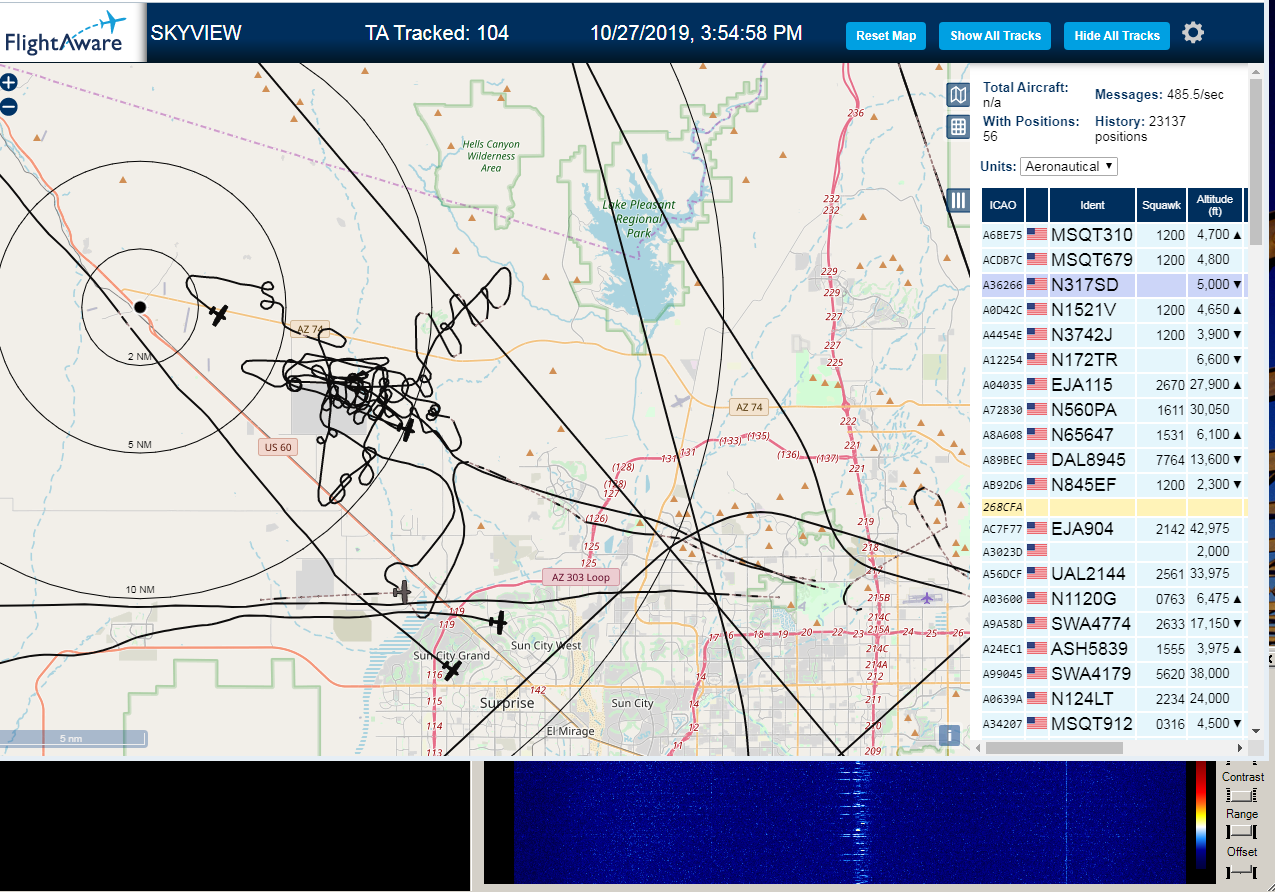Select the MSQT310 aircraft row
Viewport: 1275px width, 893px height.
pyautogui.click(x=1113, y=235)
